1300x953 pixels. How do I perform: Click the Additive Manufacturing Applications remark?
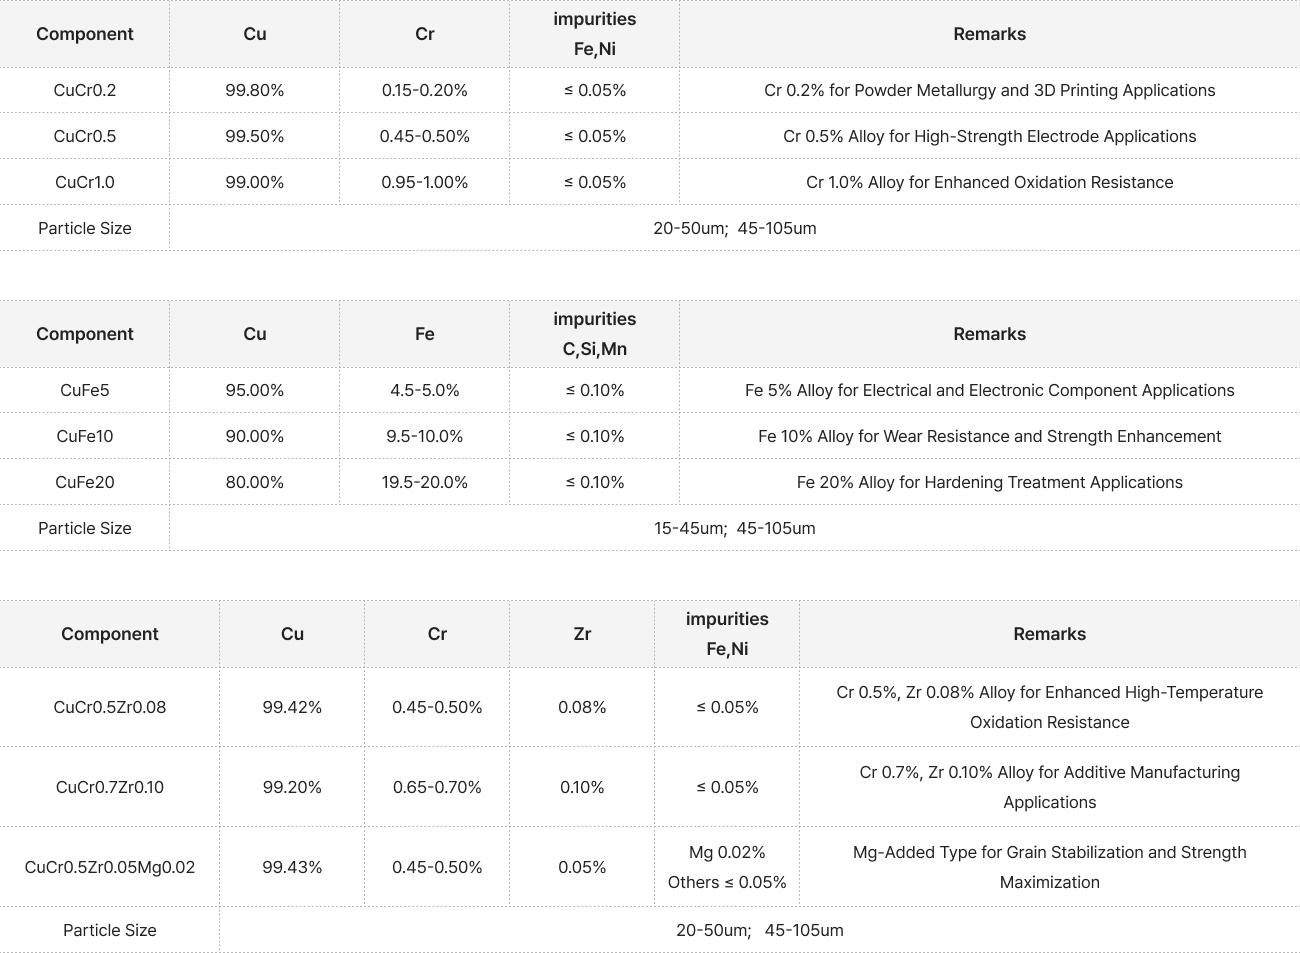pyautogui.click(x=1049, y=787)
